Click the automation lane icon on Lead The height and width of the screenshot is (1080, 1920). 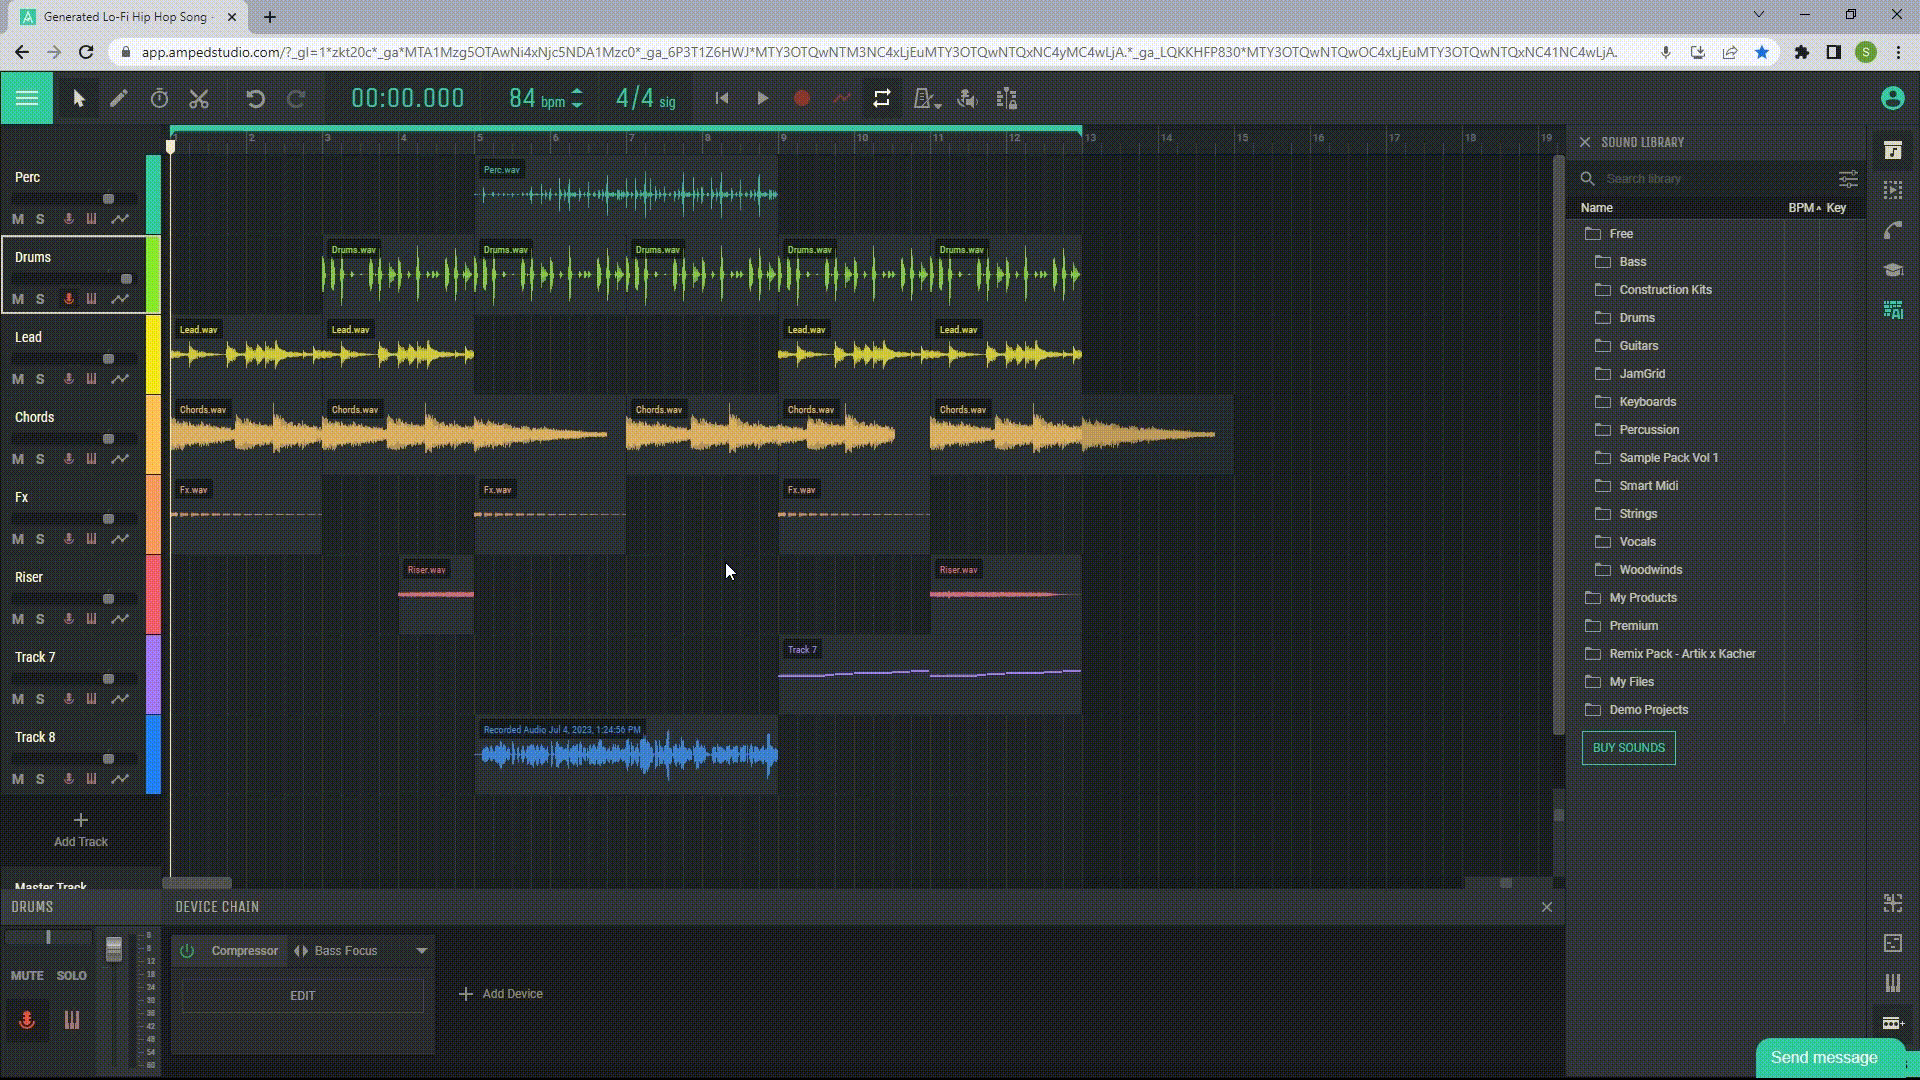(120, 378)
